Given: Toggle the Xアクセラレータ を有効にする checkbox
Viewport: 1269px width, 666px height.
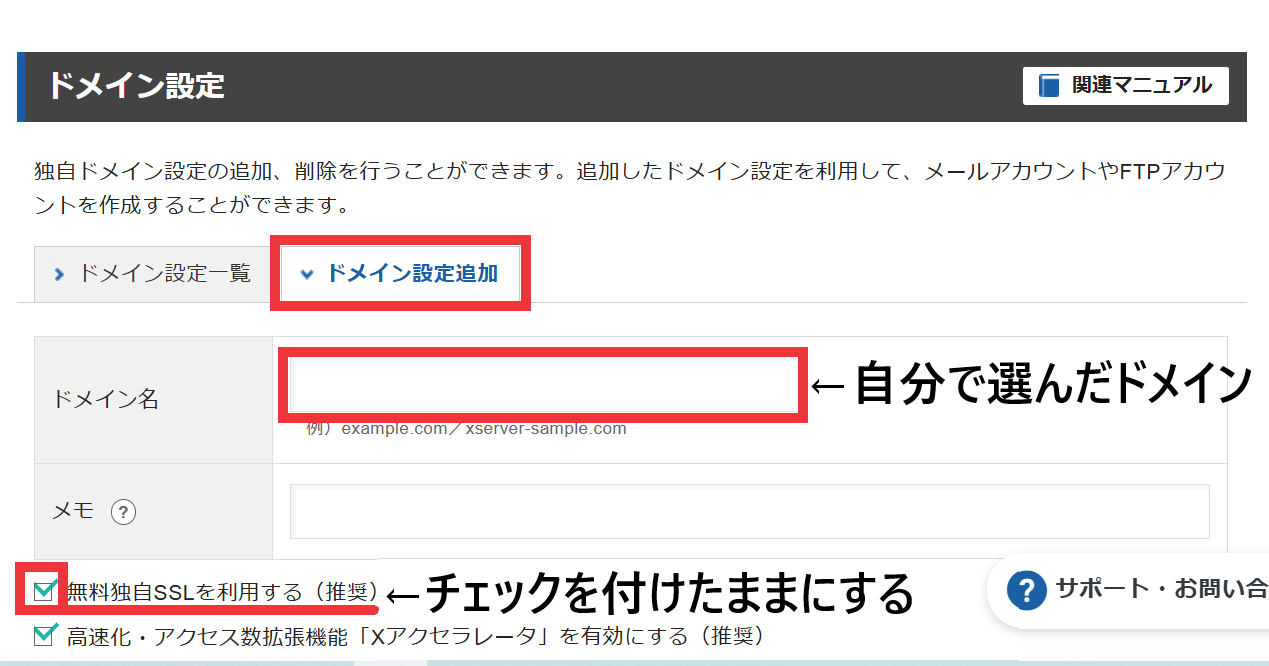Looking at the screenshot, I should pos(44,635).
